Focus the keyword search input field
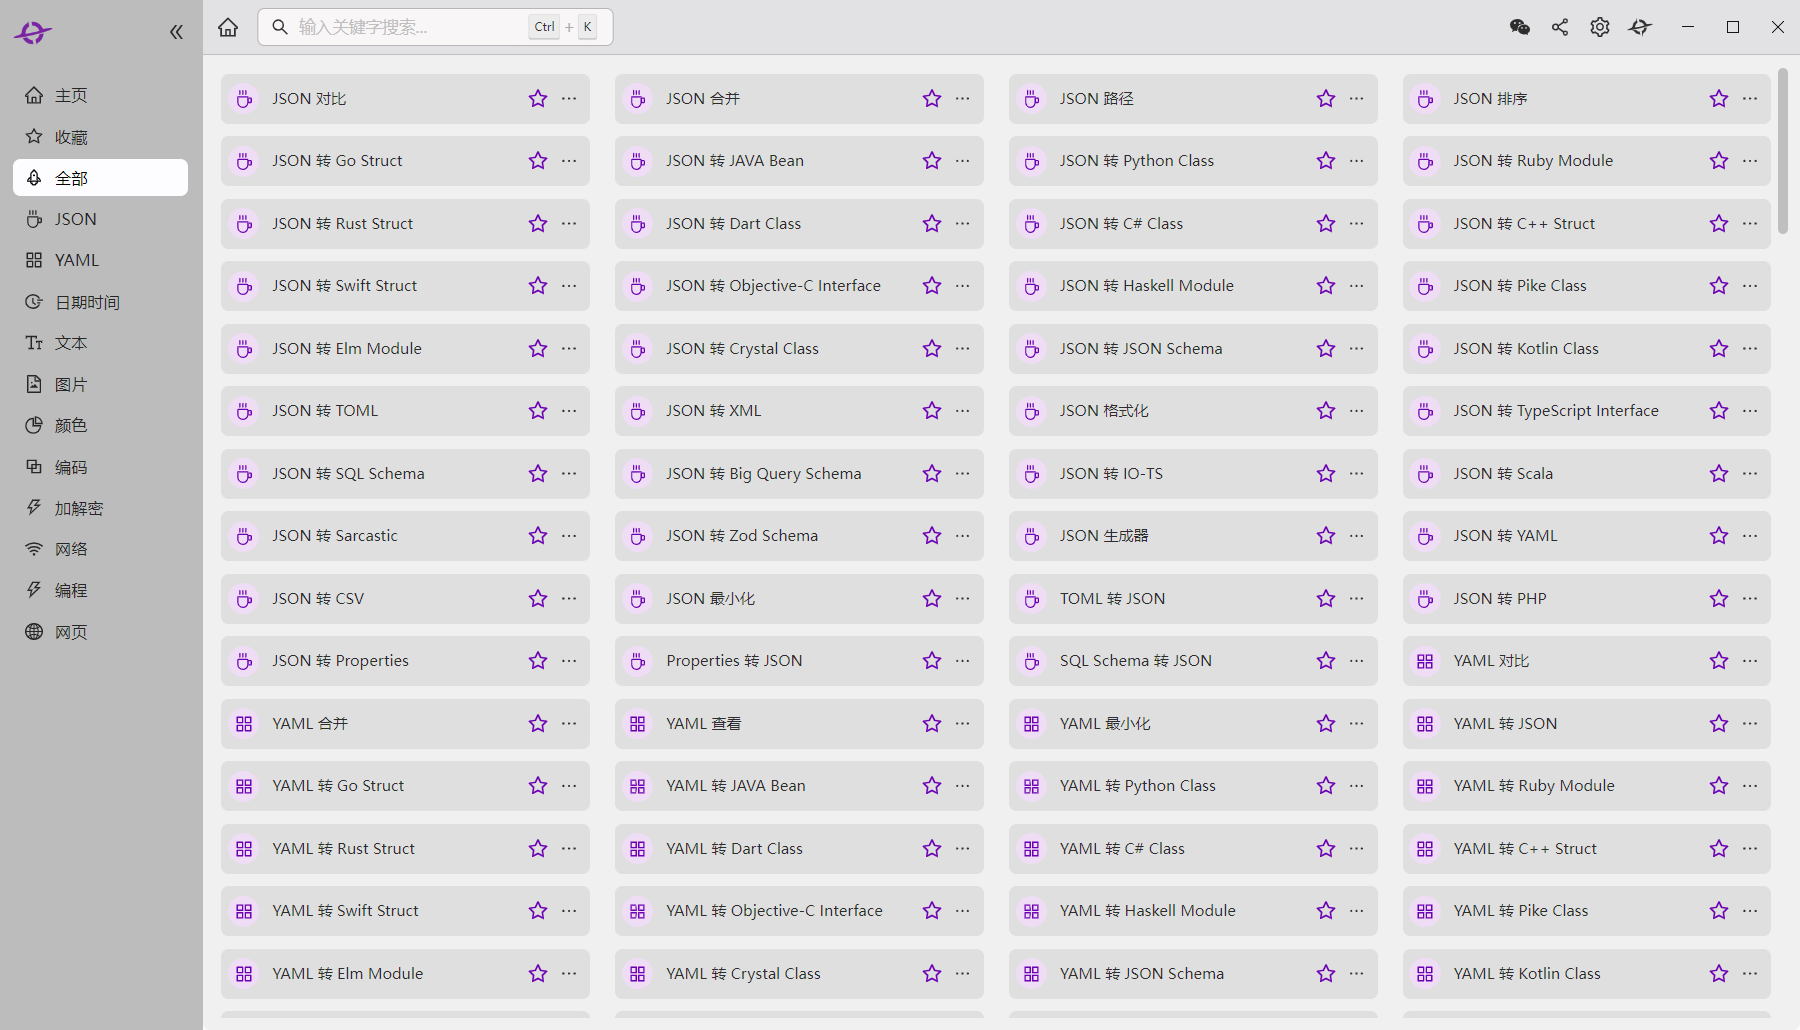 410,27
